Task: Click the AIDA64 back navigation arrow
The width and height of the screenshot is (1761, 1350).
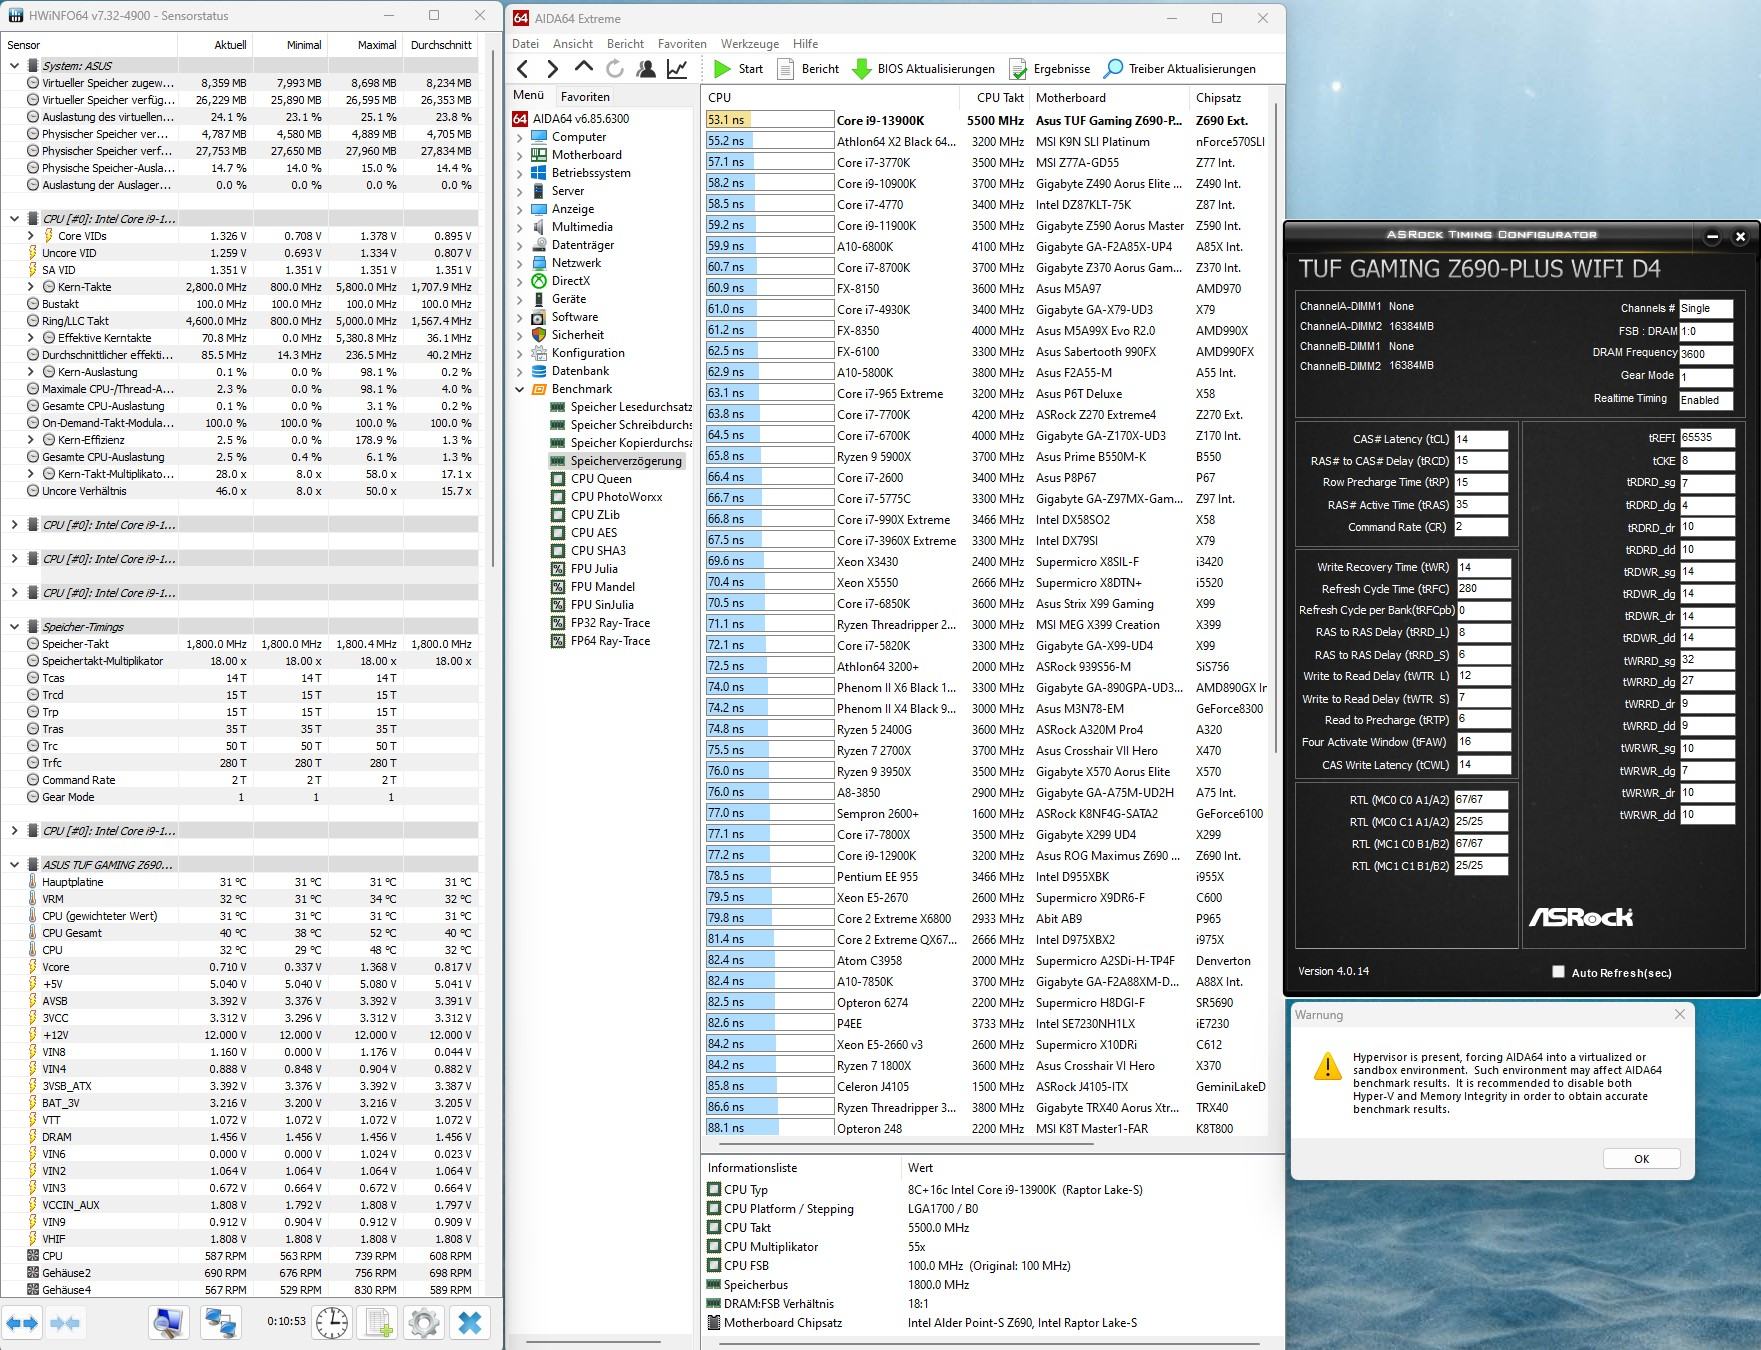Action: (523, 69)
